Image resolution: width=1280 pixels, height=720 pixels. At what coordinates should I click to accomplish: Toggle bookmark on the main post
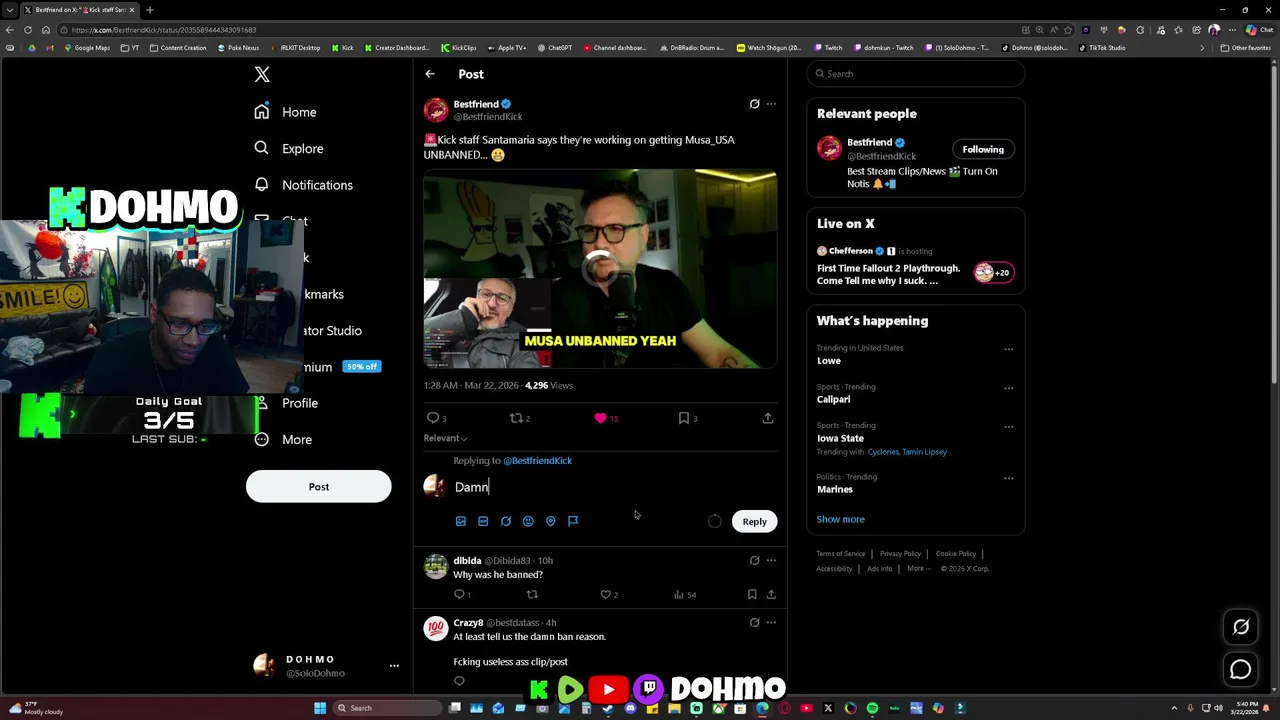(x=684, y=418)
